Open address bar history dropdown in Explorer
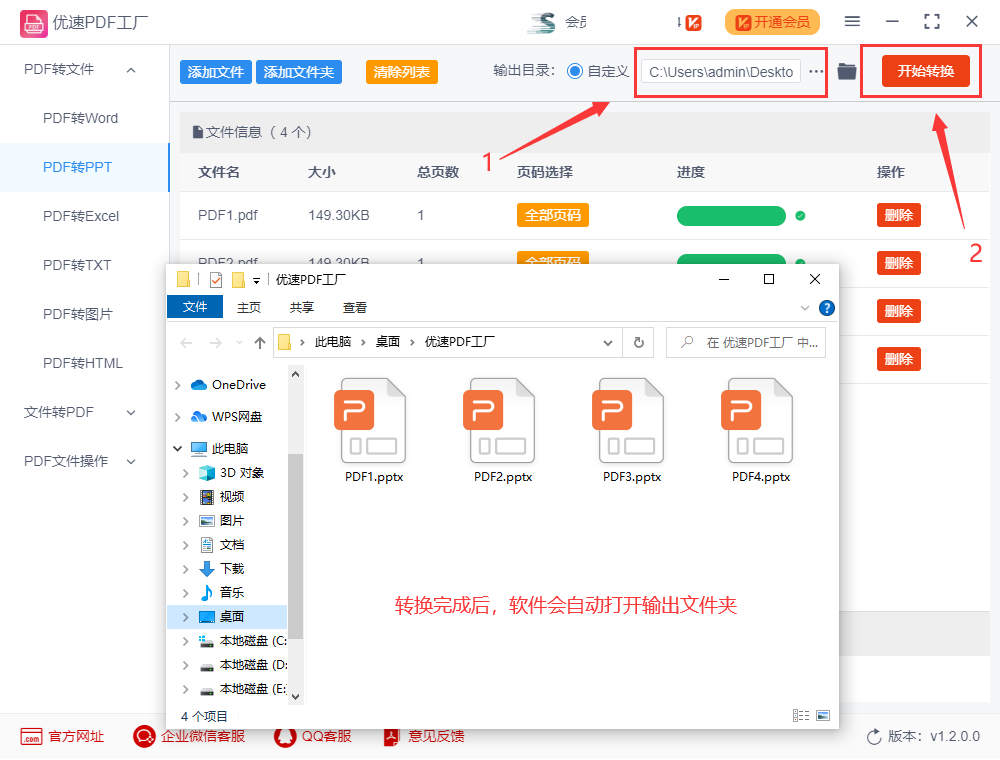The height and width of the screenshot is (760, 1000). point(608,343)
